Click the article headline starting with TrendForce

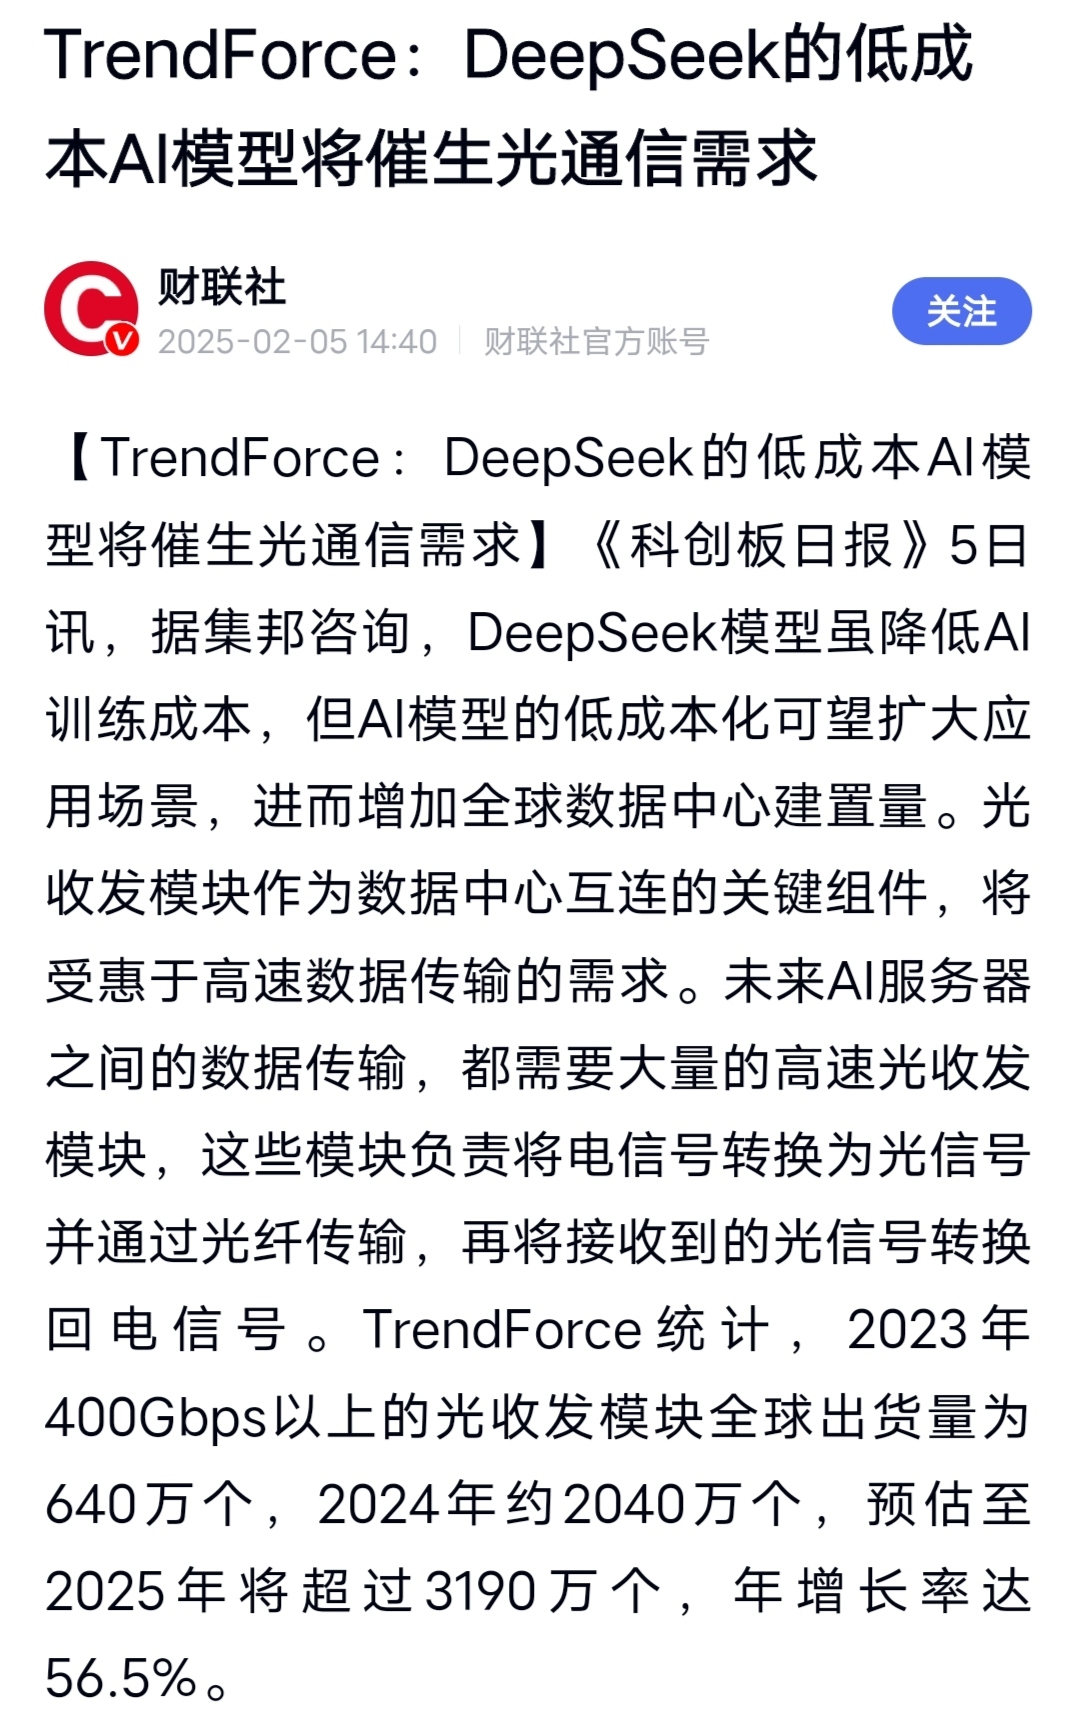[x=508, y=107]
